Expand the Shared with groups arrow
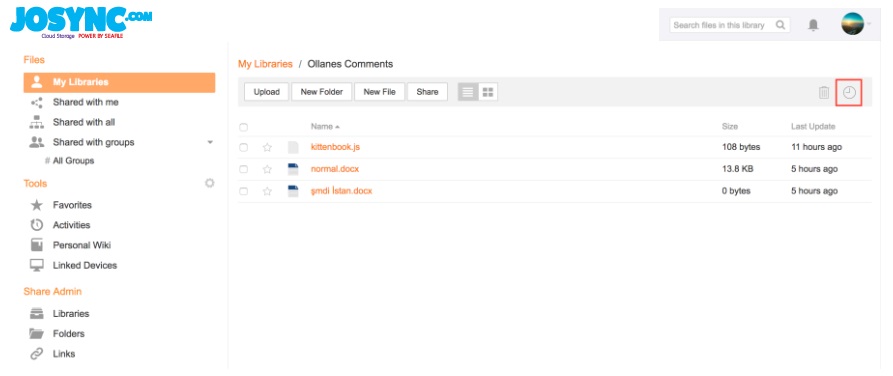The image size is (893, 376). [x=210, y=142]
